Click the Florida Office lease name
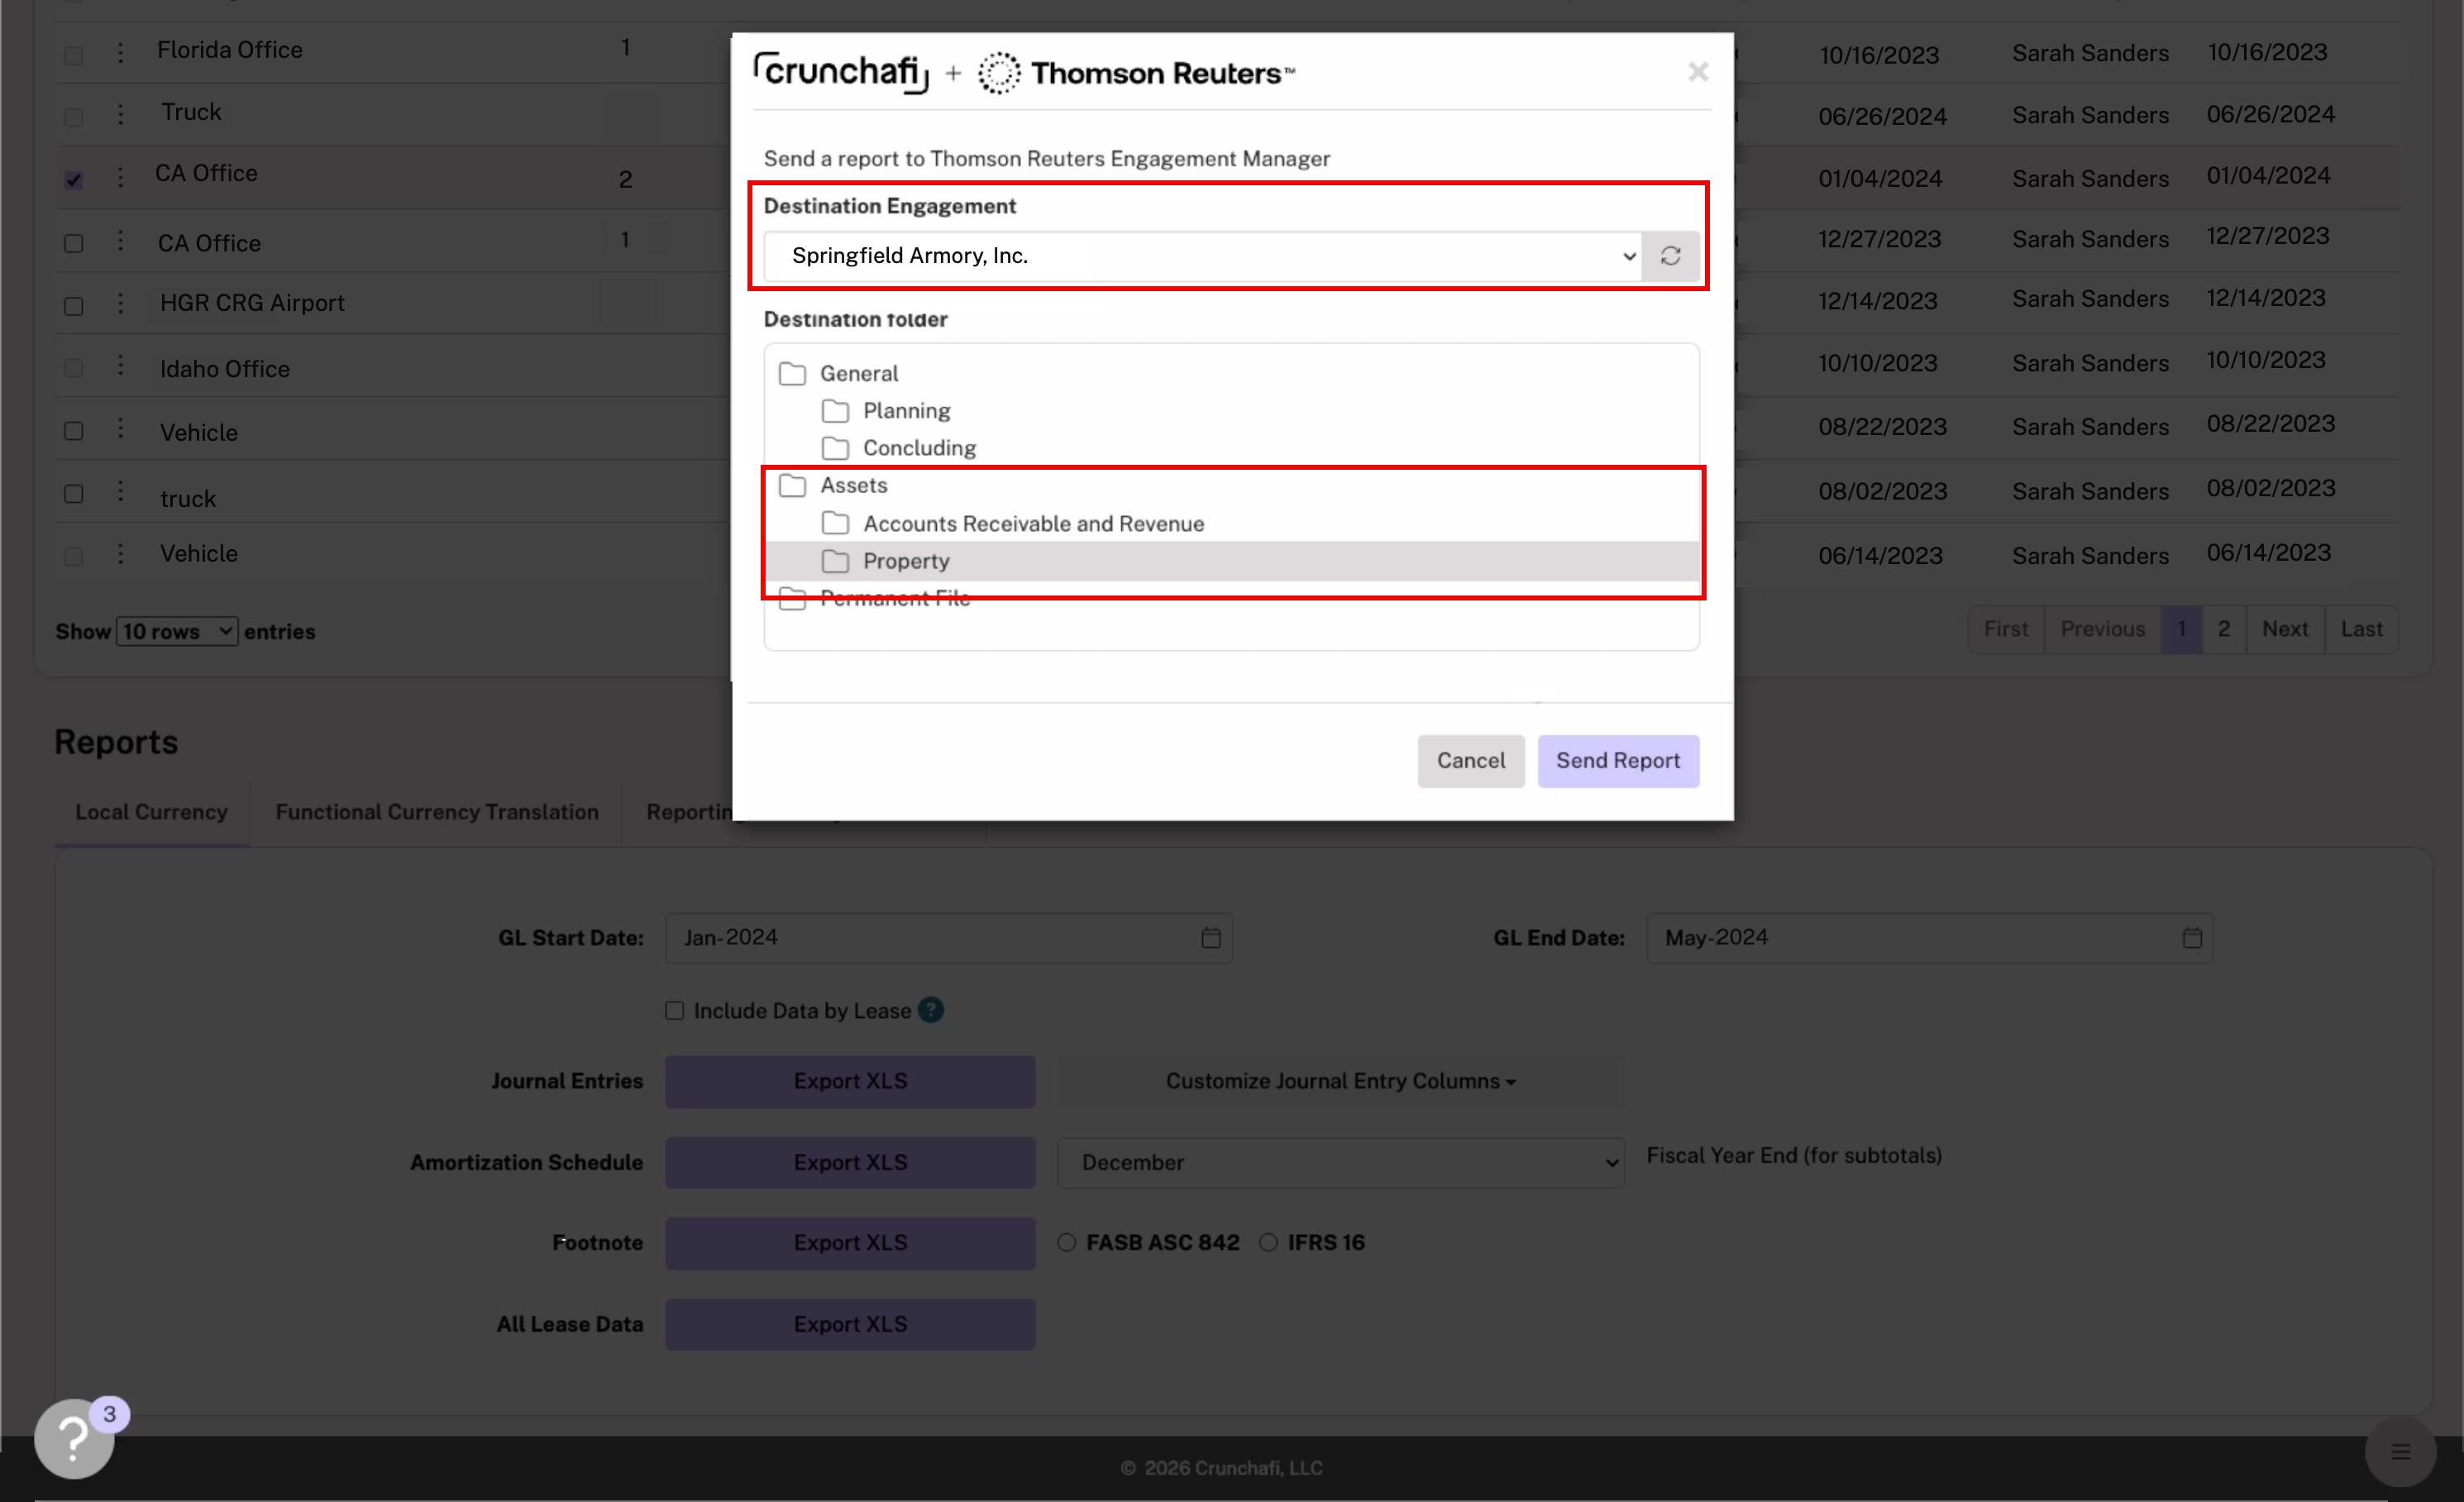This screenshot has height=1502, width=2464. pyautogui.click(x=230, y=50)
